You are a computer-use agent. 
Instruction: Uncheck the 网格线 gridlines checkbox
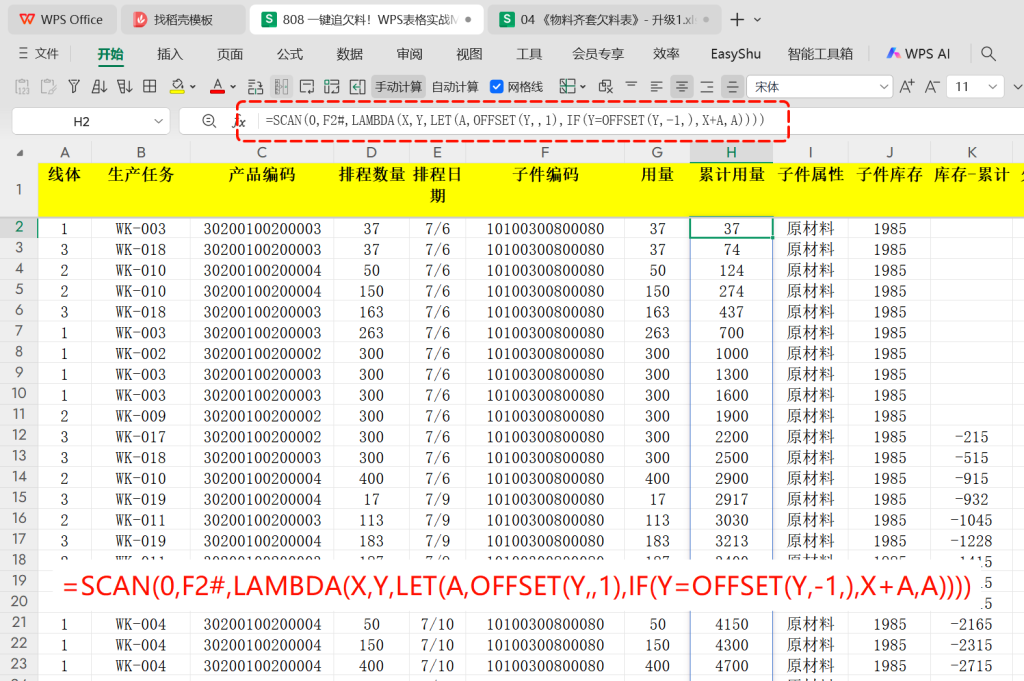click(497, 87)
